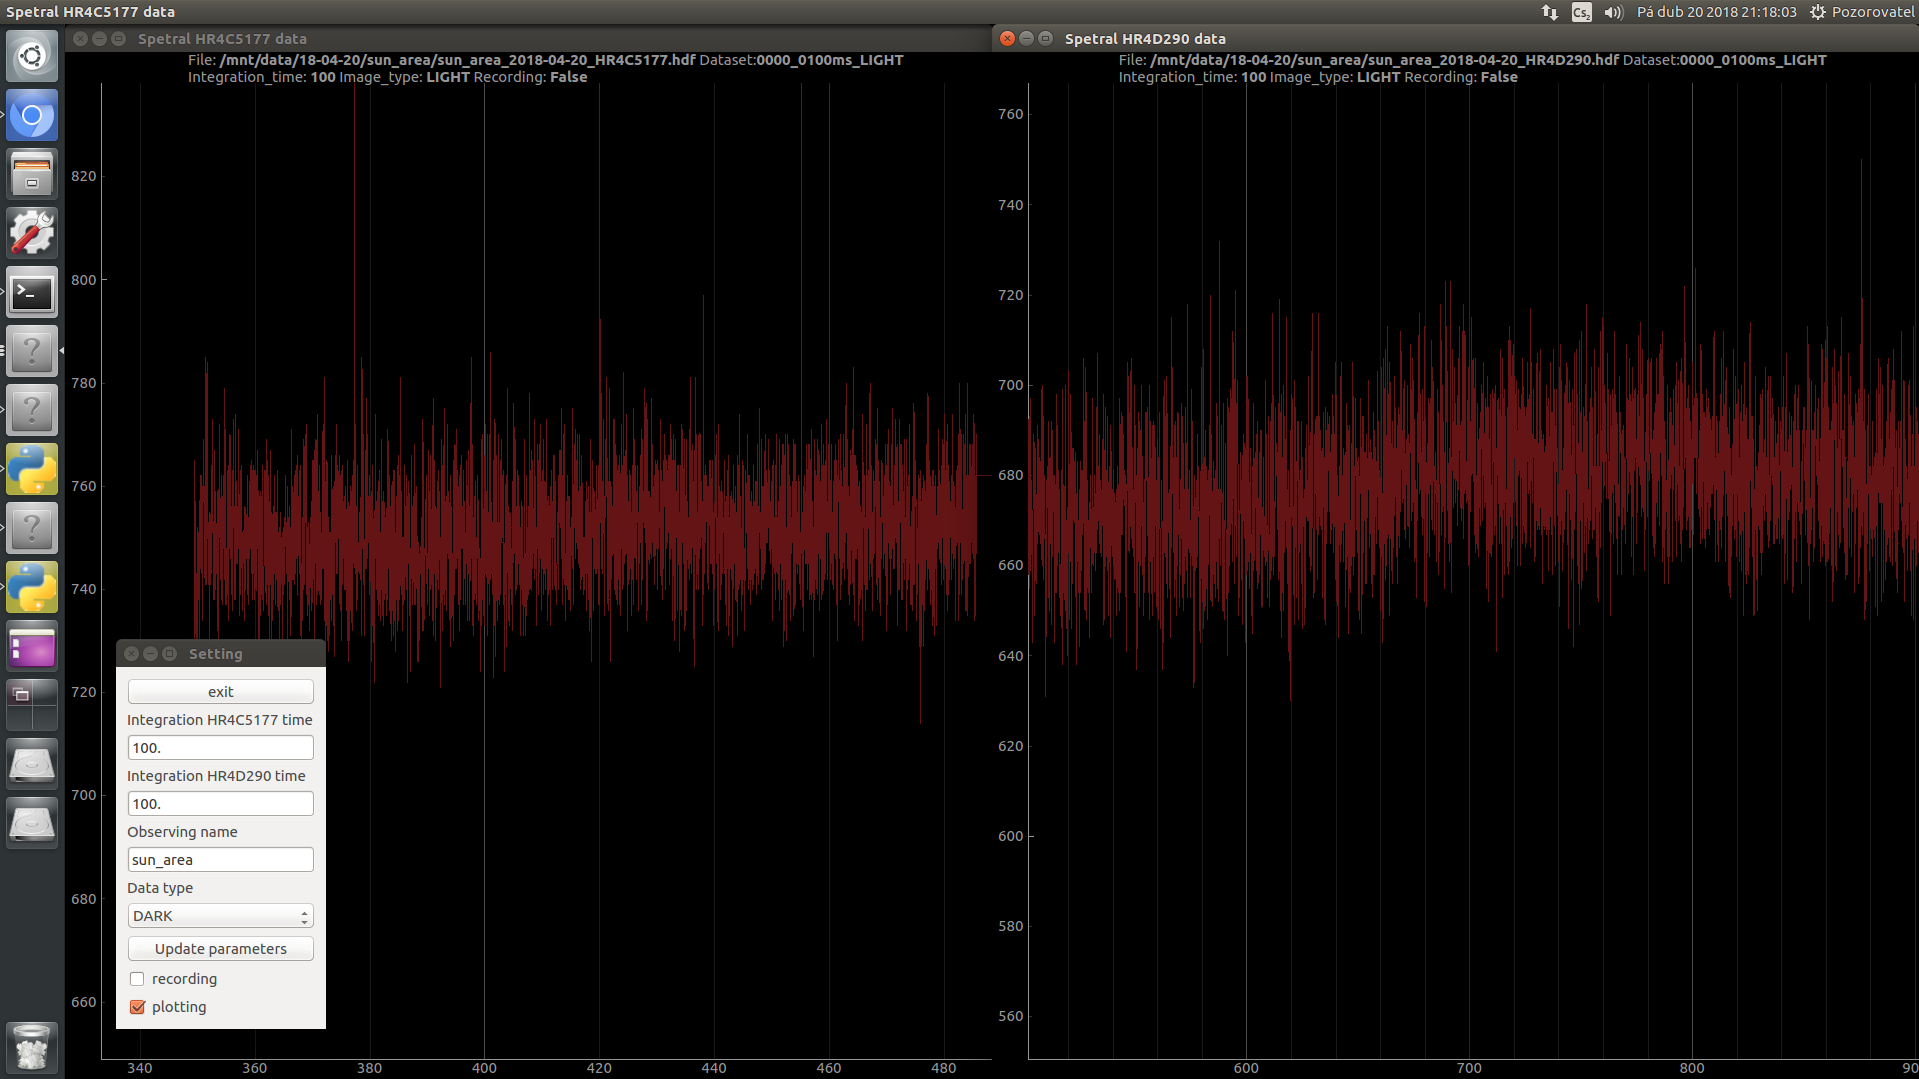Uncheck the plotting checkbox
Screen dimensions: 1919x1079
(137, 1007)
